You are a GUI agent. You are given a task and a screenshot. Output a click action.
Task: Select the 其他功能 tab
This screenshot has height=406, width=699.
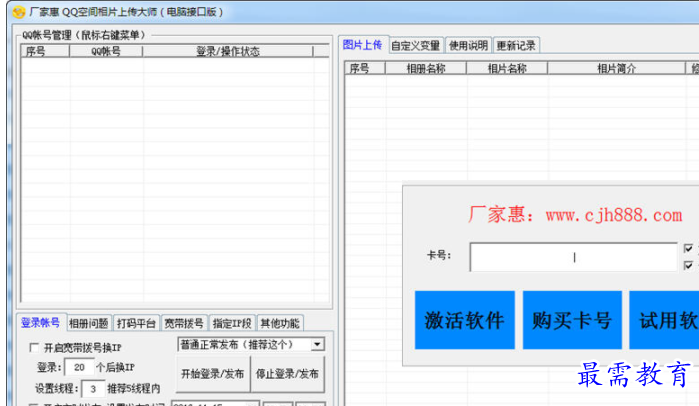coord(280,323)
